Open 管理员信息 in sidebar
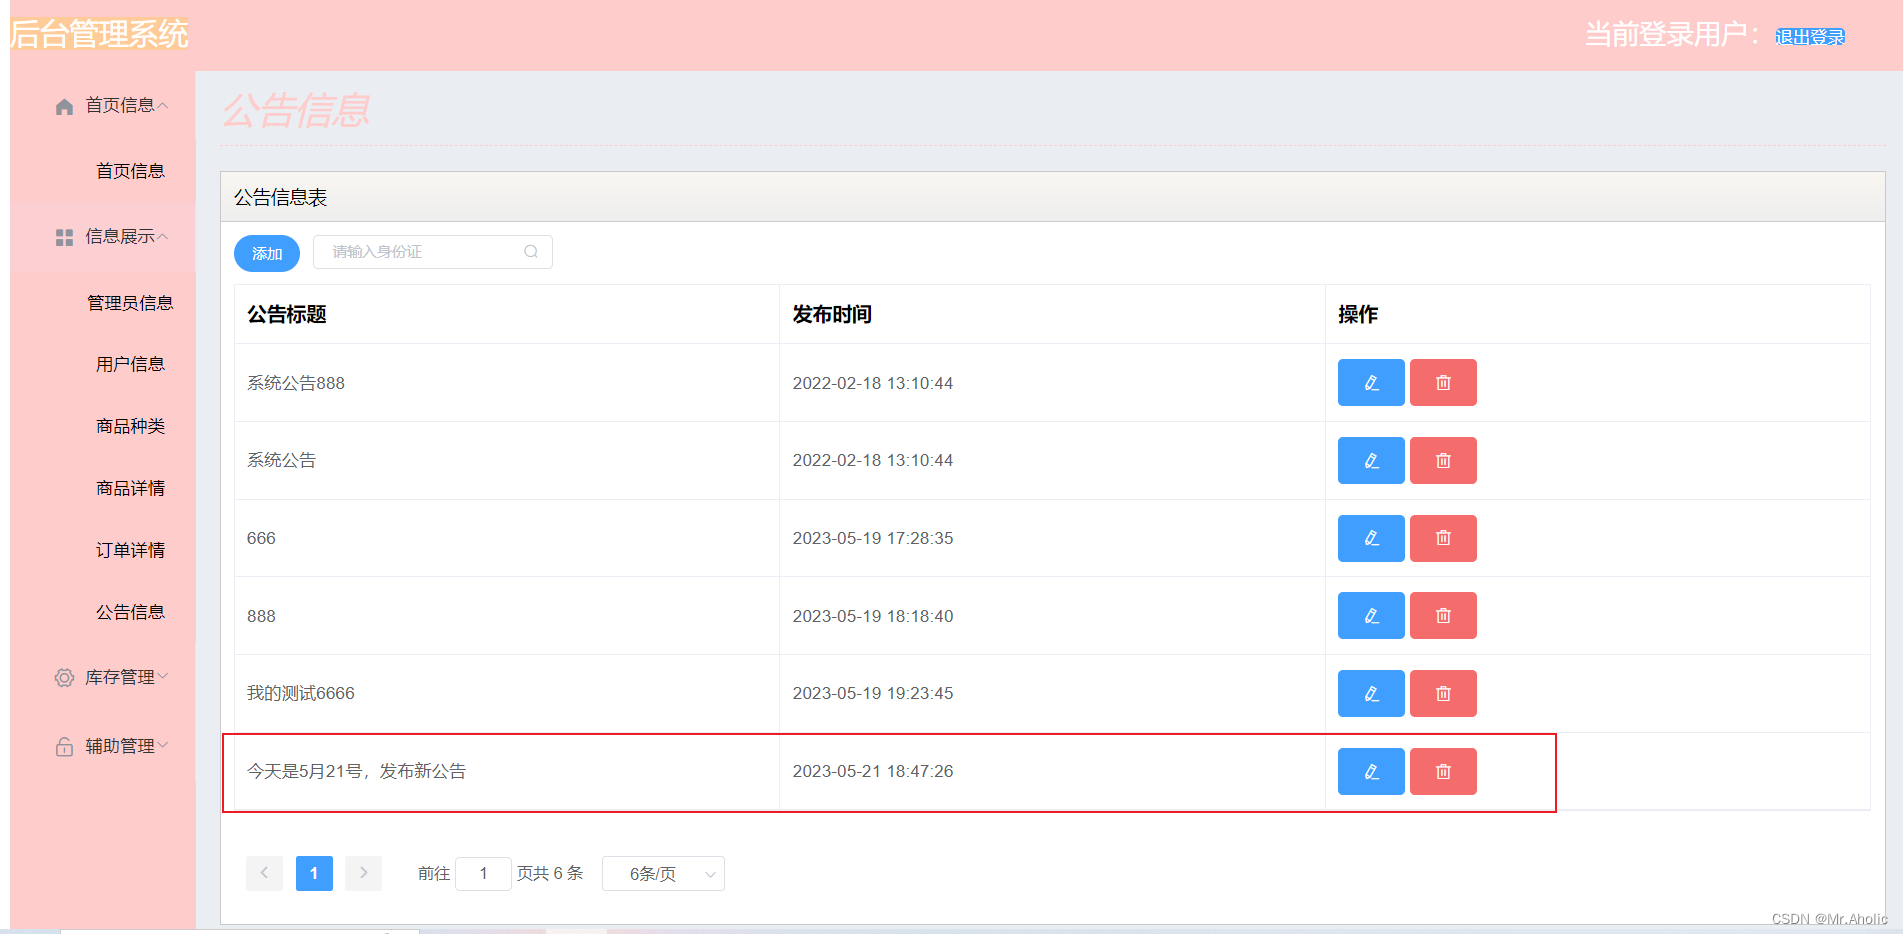Viewport: 1903px width, 934px height. click(130, 303)
